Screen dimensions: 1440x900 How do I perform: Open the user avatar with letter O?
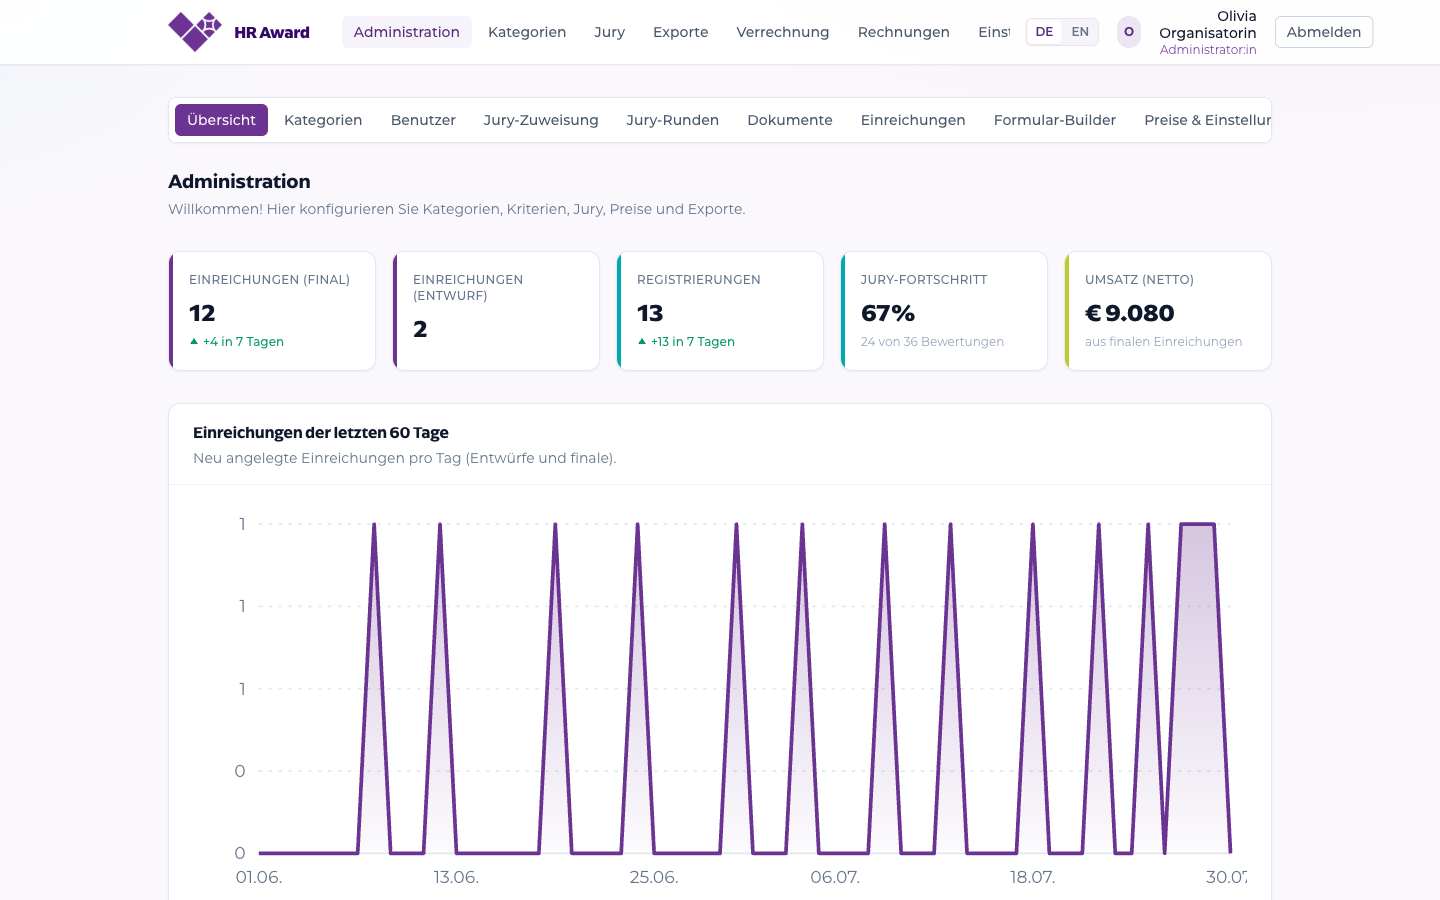tap(1129, 32)
